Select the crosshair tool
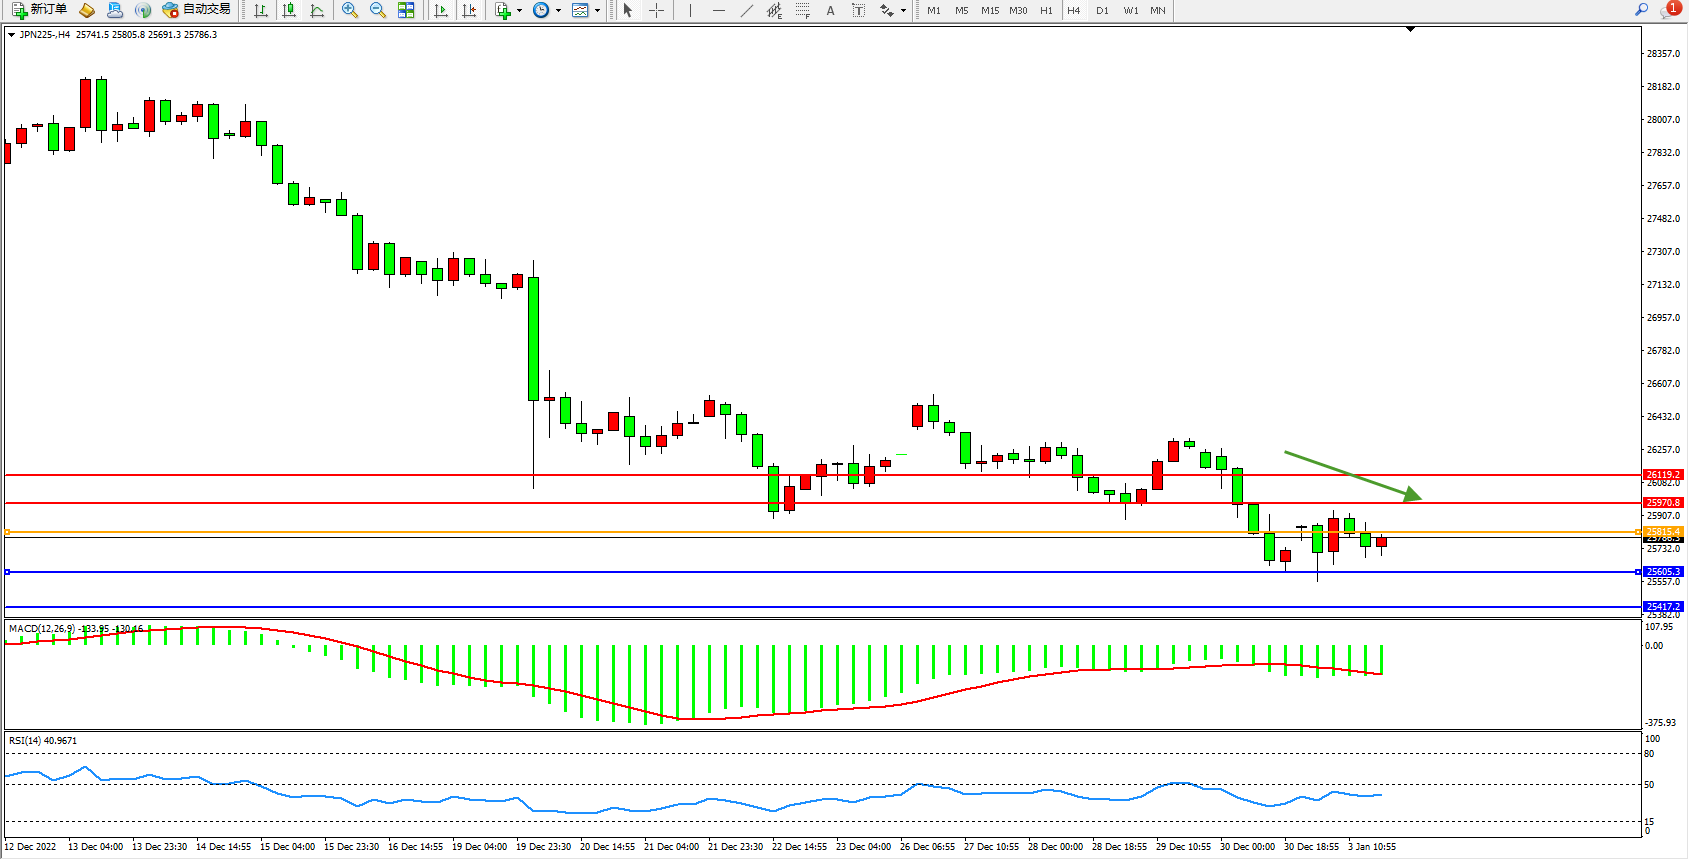This screenshot has height=860, width=1689. tap(656, 10)
